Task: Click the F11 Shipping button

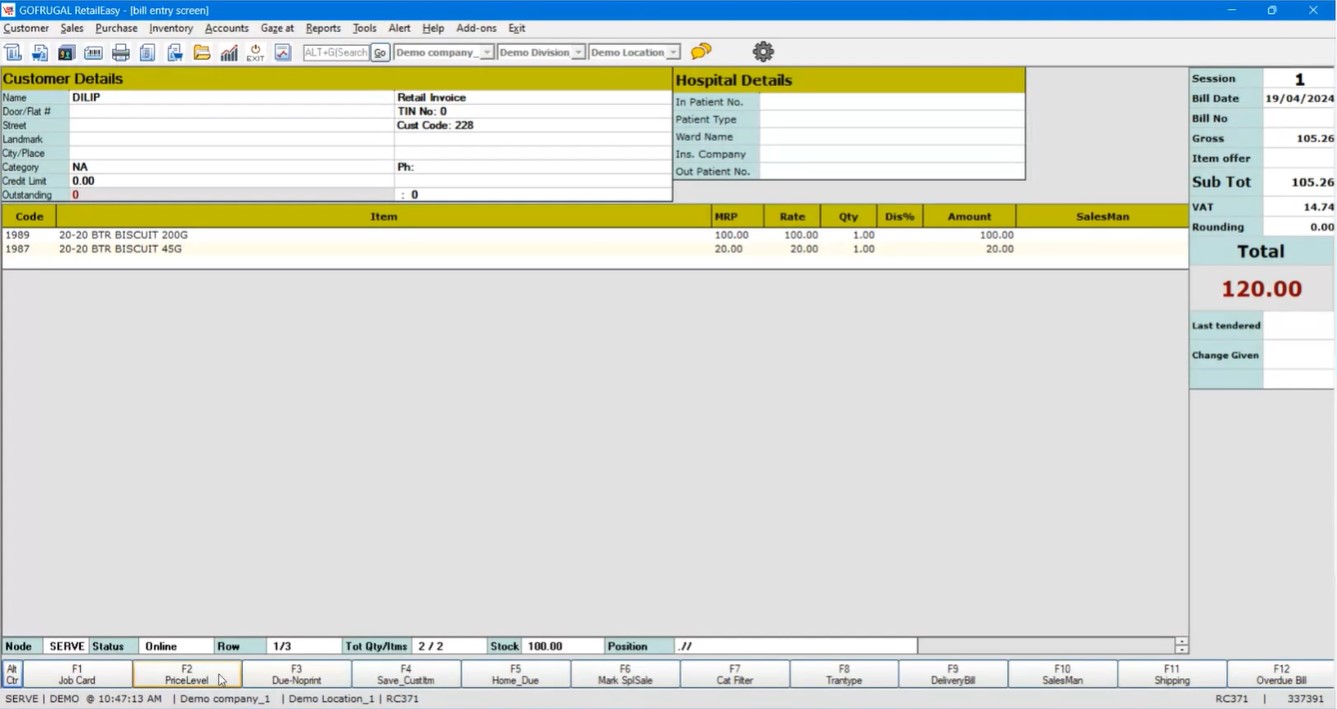Action: point(1172,674)
